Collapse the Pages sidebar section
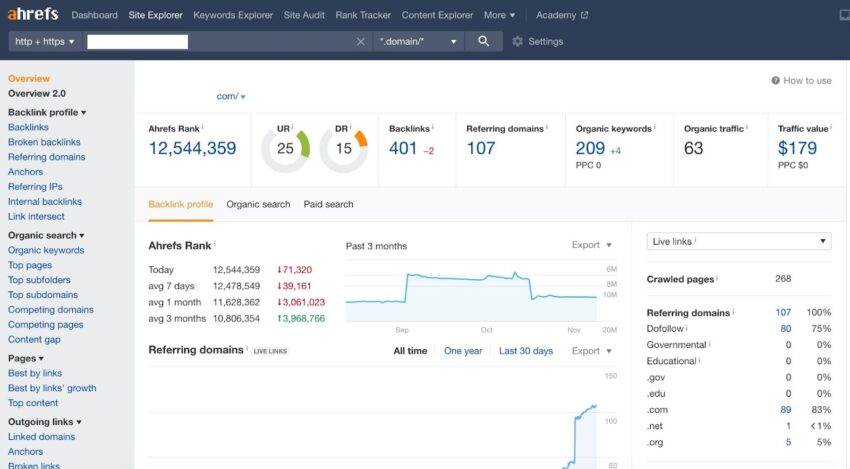850x469 pixels. click(x=26, y=358)
